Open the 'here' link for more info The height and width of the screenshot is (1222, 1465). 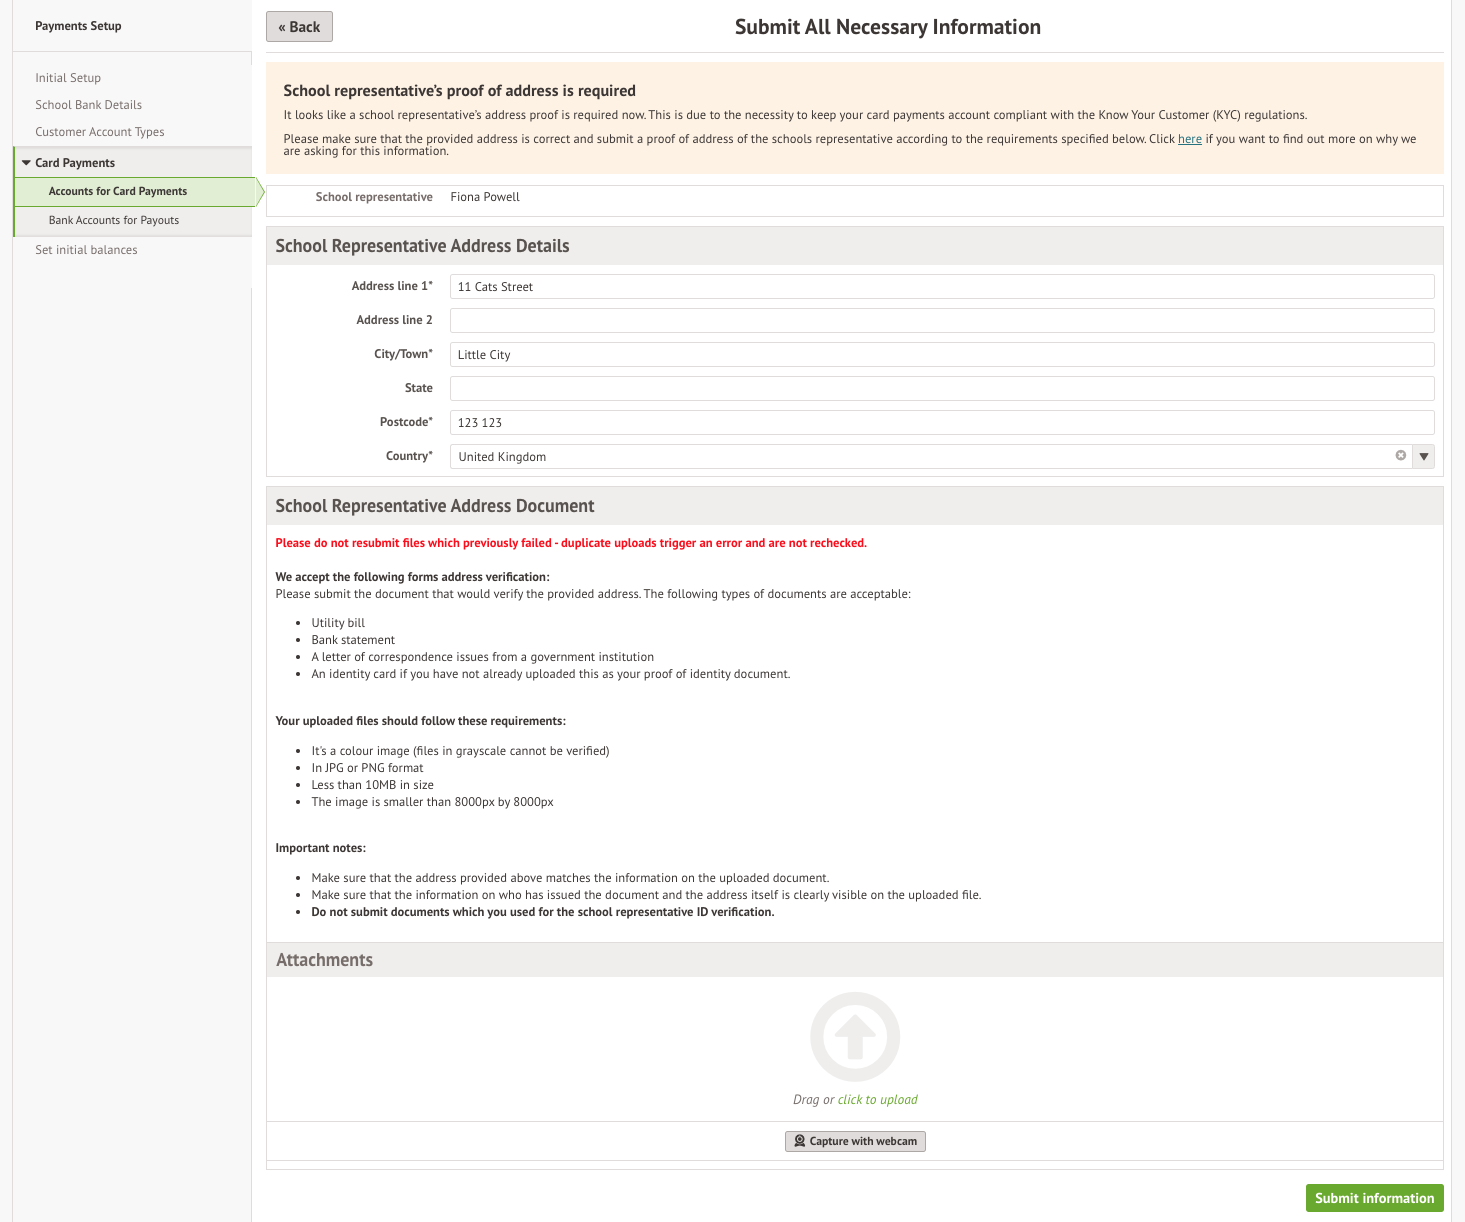pos(1189,139)
